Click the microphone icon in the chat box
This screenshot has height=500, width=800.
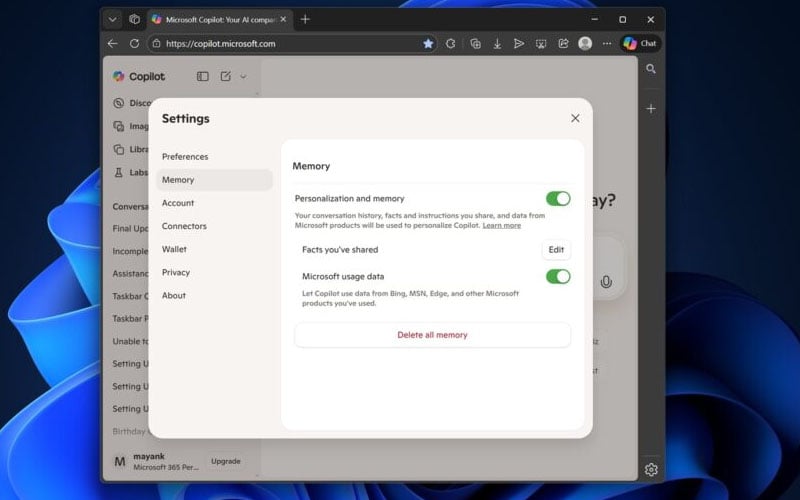[x=606, y=282]
